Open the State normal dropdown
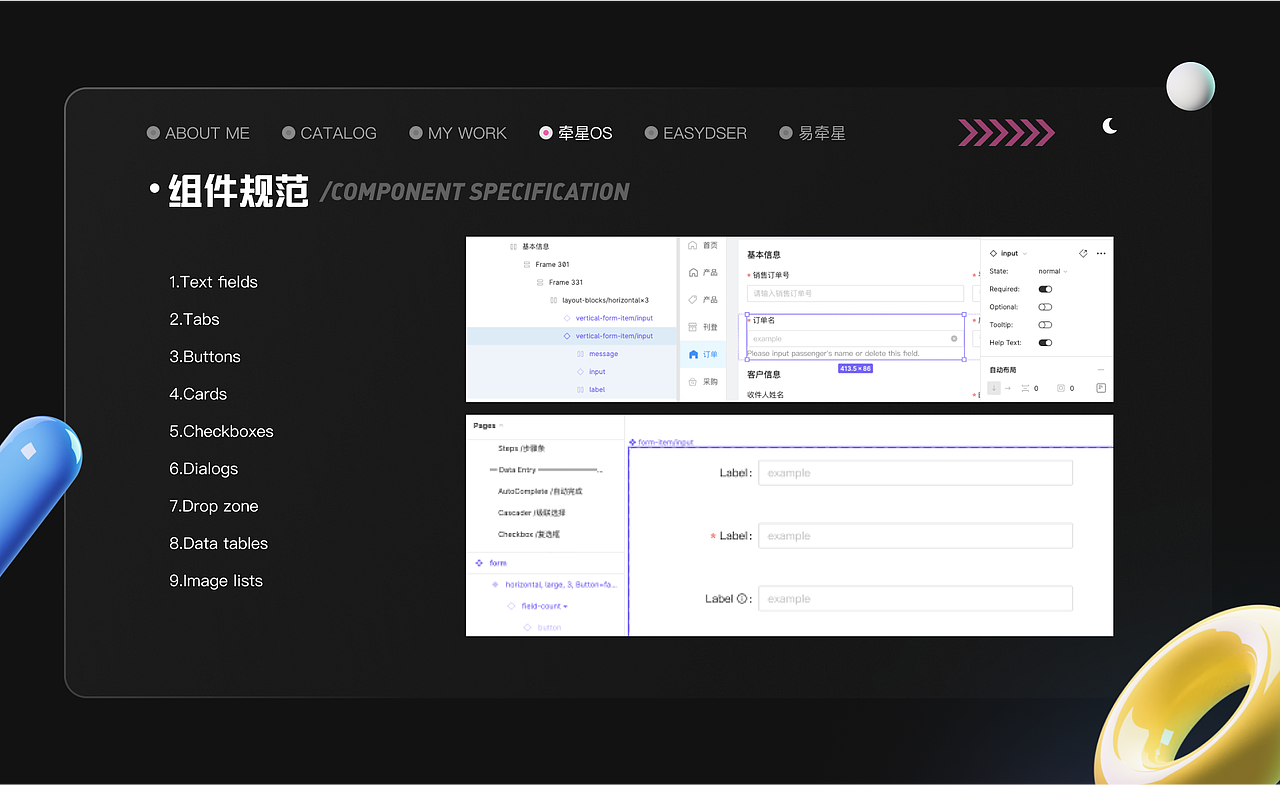Image resolution: width=1280 pixels, height=785 pixels. (x=1053, y=271)
